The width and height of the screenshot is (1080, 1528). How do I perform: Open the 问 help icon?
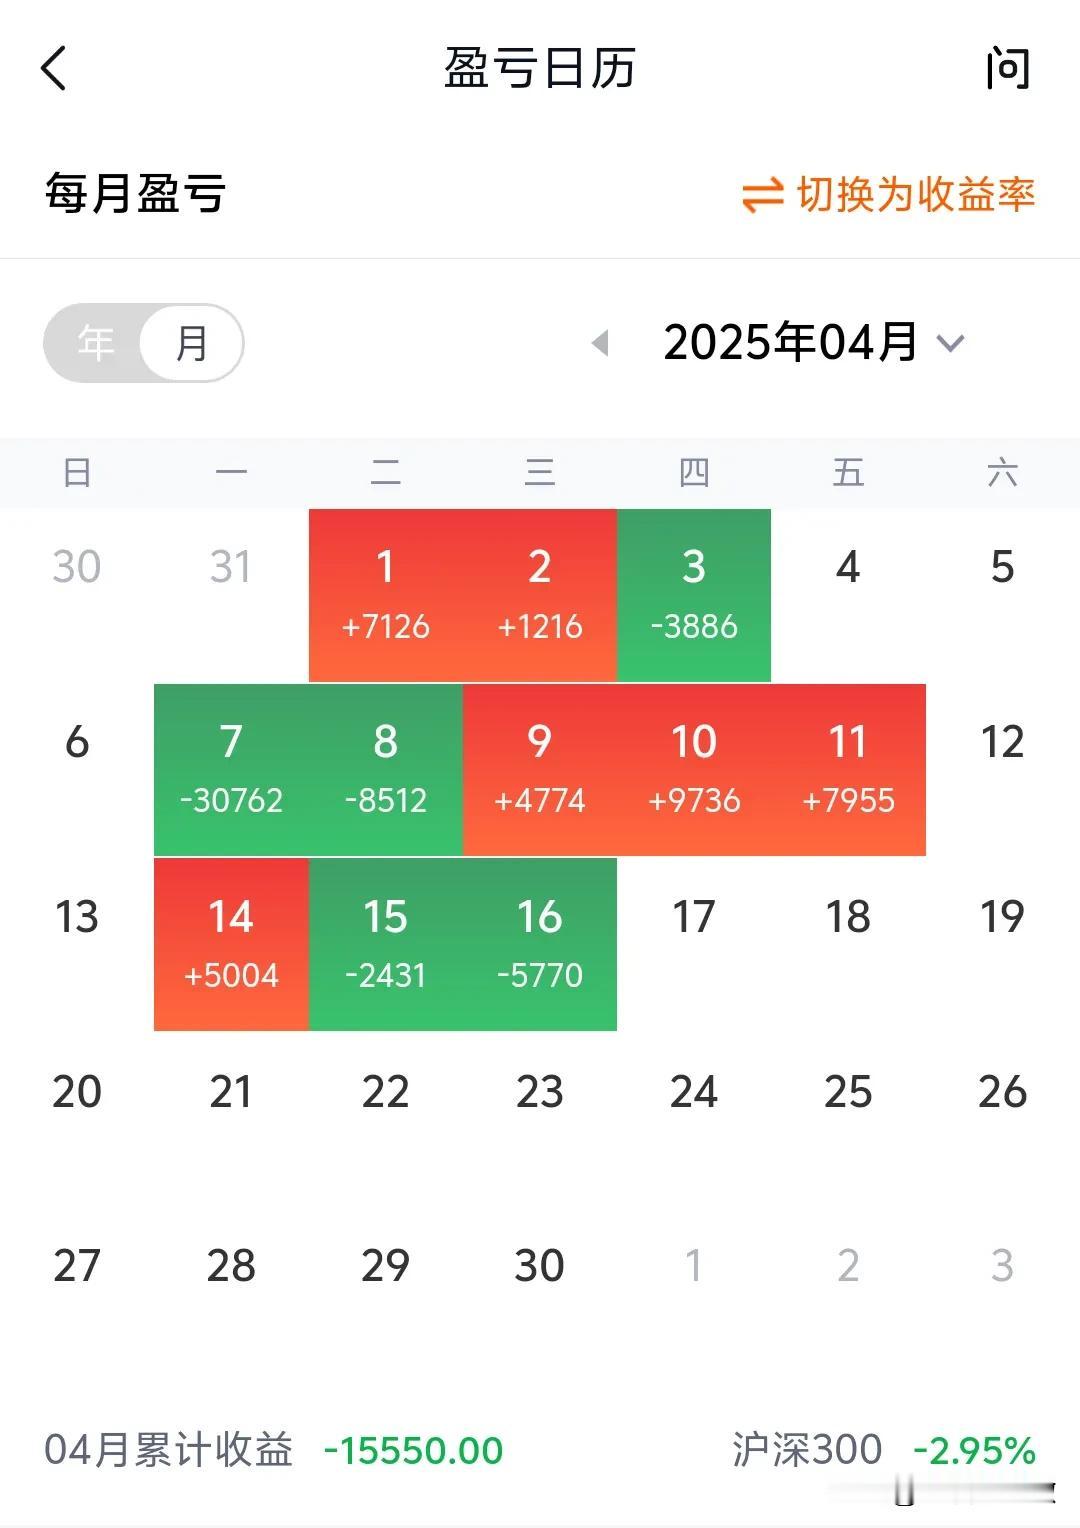(1007, 68)
